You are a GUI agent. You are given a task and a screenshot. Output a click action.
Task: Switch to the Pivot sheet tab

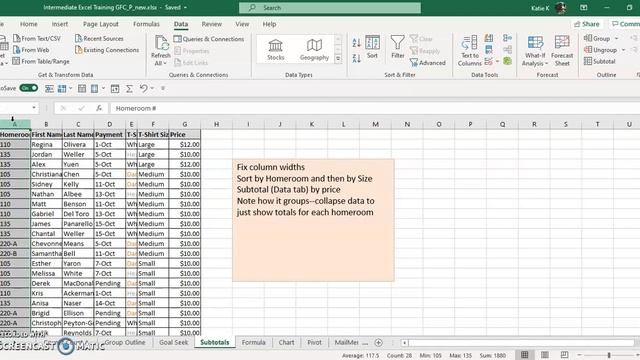[x=314, y=342]
